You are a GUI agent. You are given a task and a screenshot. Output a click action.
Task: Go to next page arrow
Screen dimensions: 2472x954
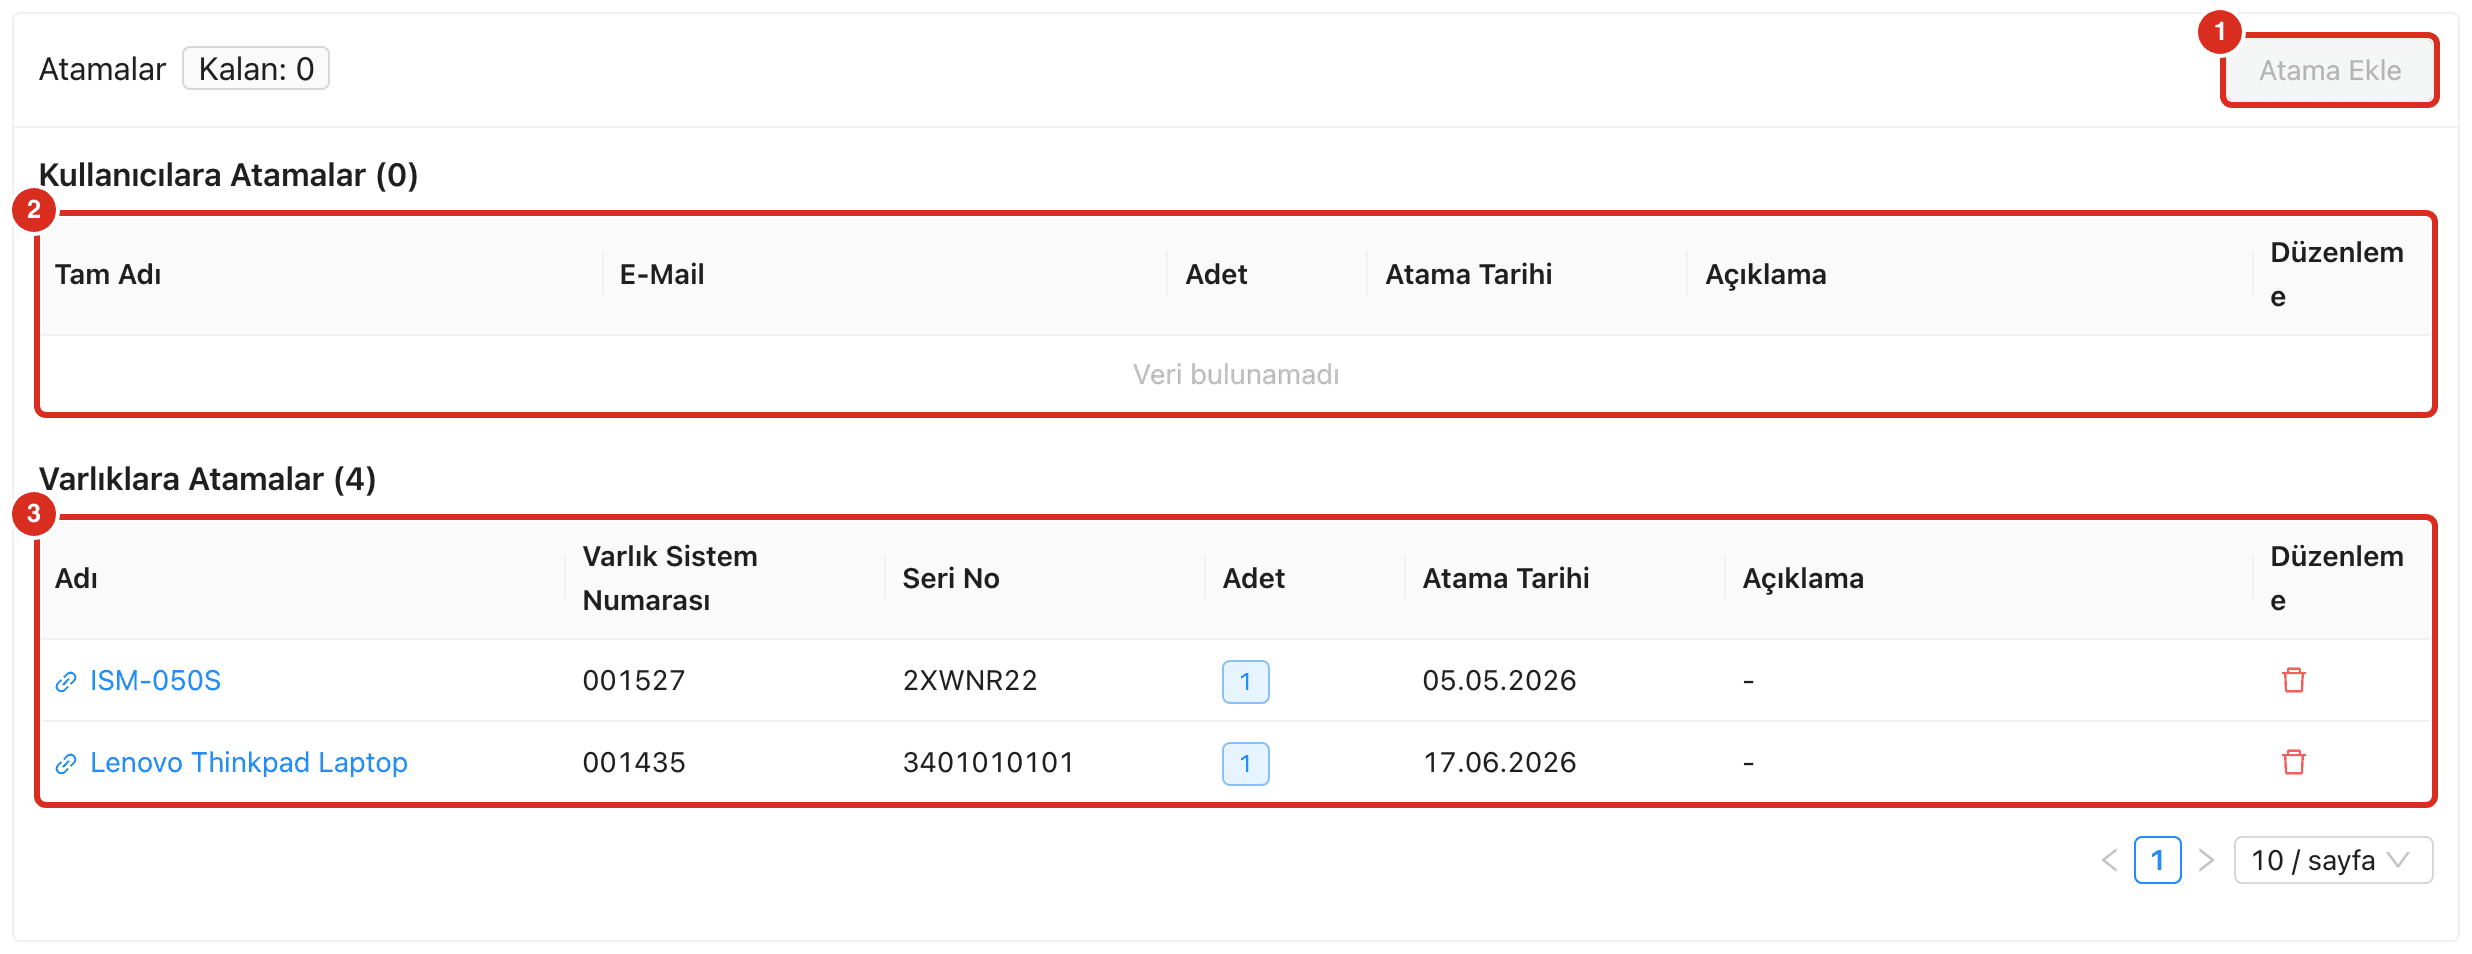click(x=2206, y=860)
